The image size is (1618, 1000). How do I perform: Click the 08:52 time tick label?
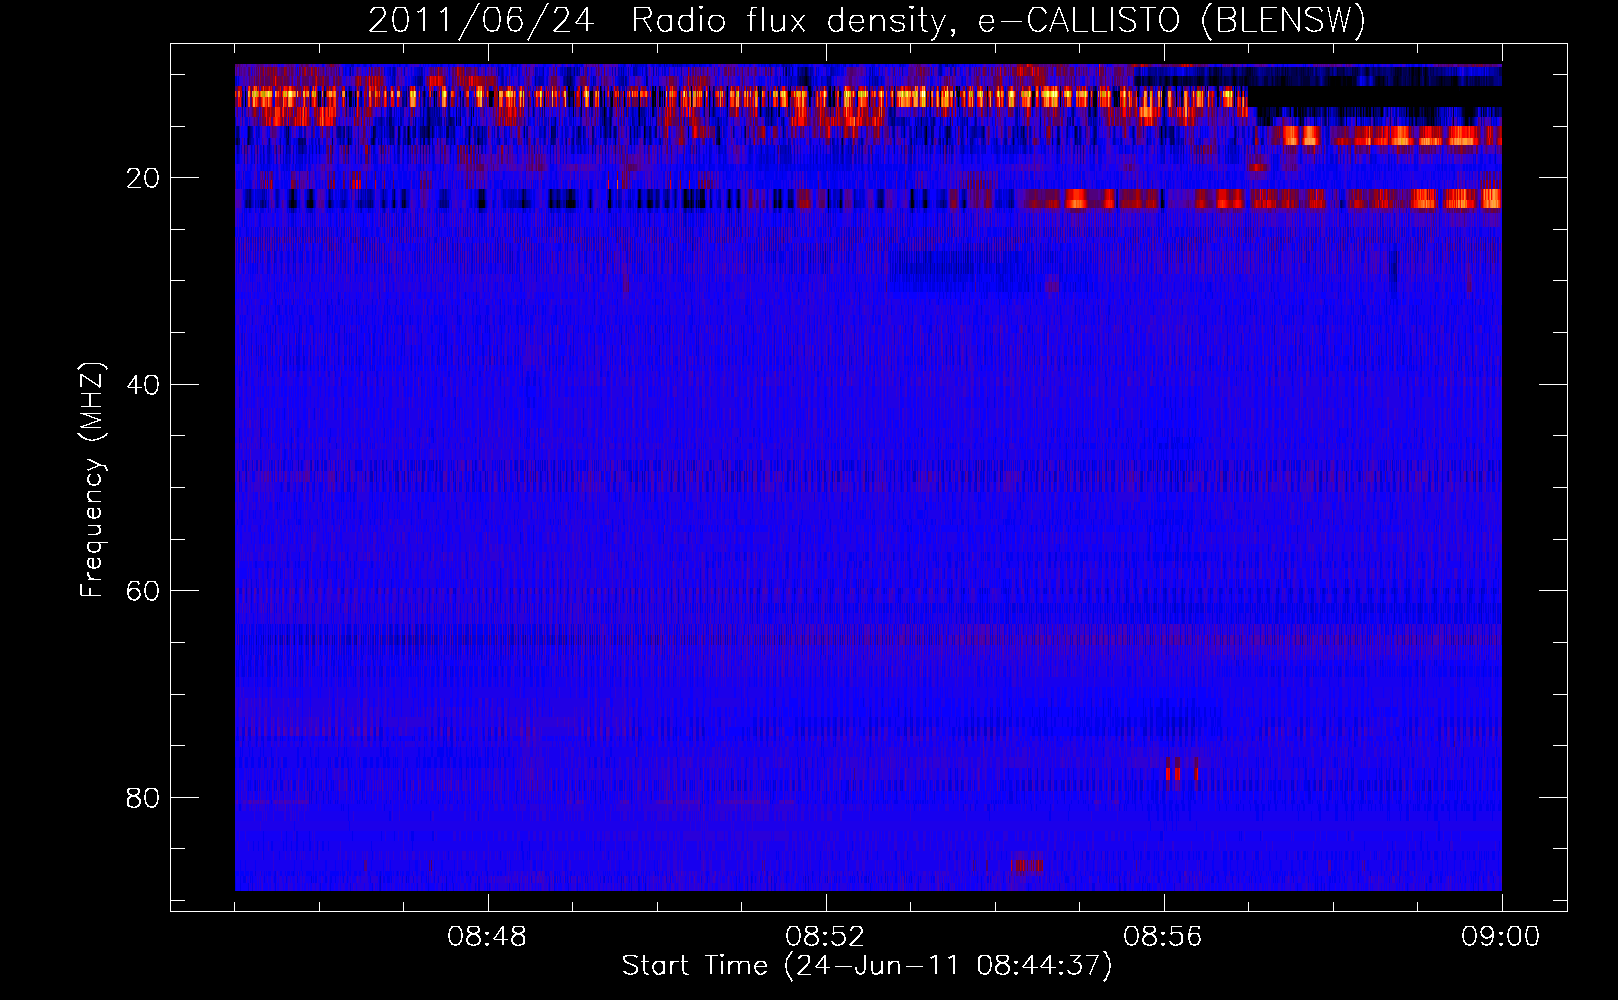(825, 937)
